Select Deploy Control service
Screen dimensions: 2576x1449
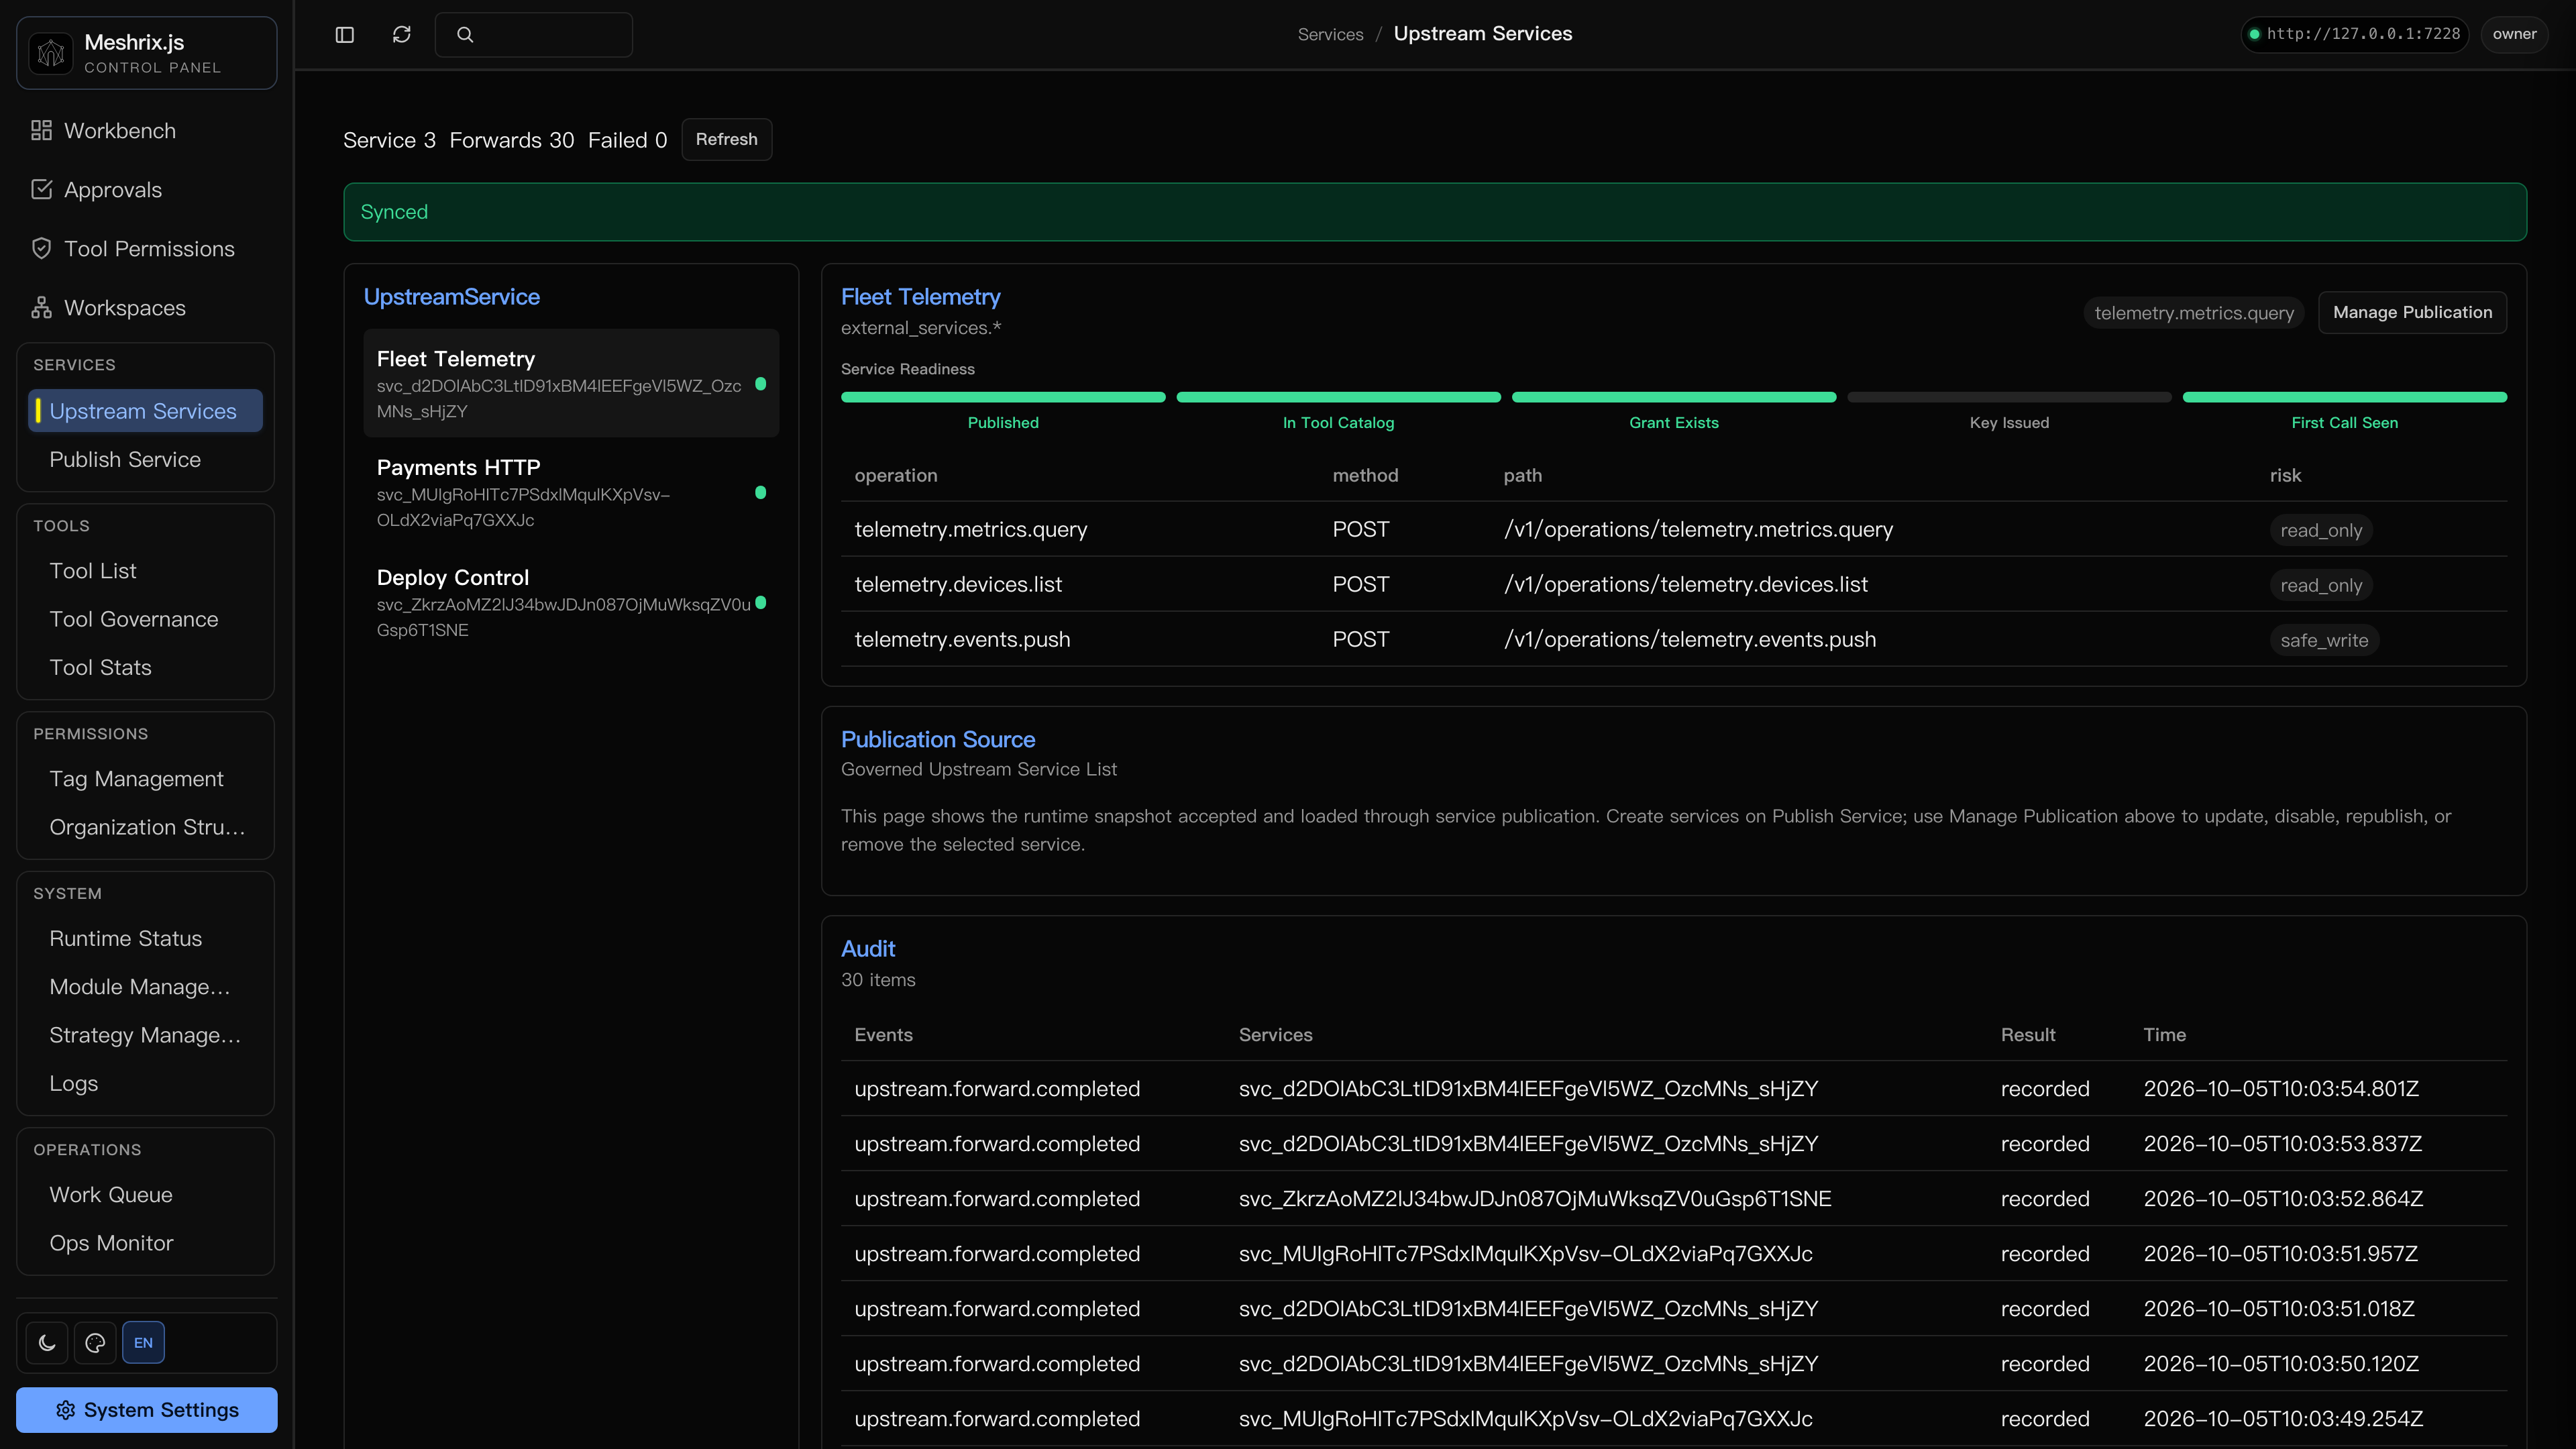571,602
